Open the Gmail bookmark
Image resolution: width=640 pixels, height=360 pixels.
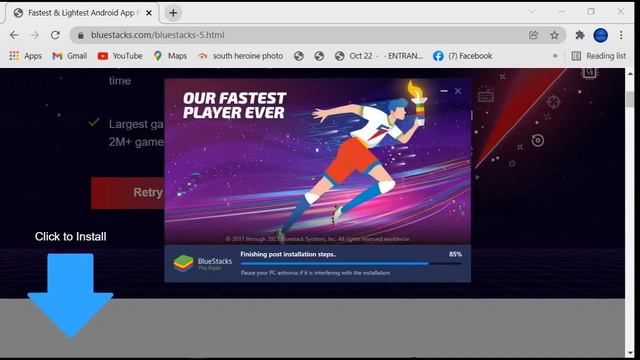[70, 56]
